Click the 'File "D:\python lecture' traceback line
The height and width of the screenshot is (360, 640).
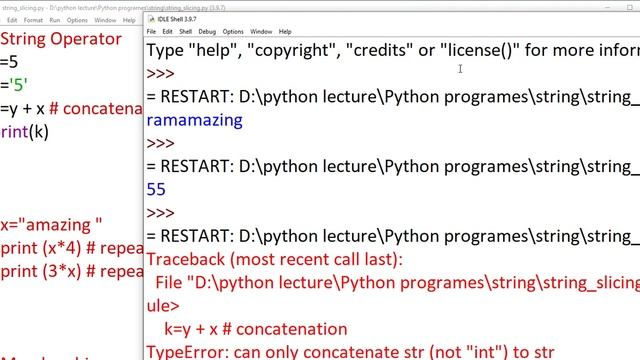click(x=397, y=282)
